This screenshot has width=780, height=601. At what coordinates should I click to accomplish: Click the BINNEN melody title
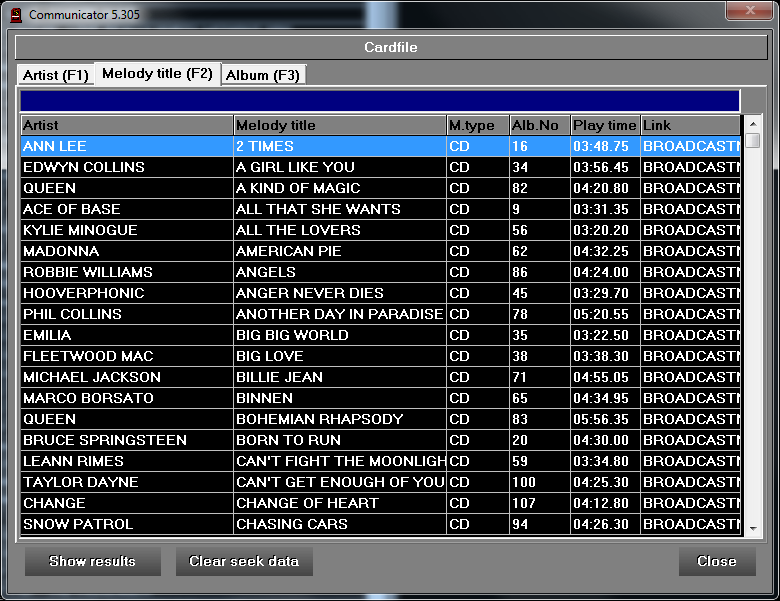pyautogui.click(x=264, y=398)
